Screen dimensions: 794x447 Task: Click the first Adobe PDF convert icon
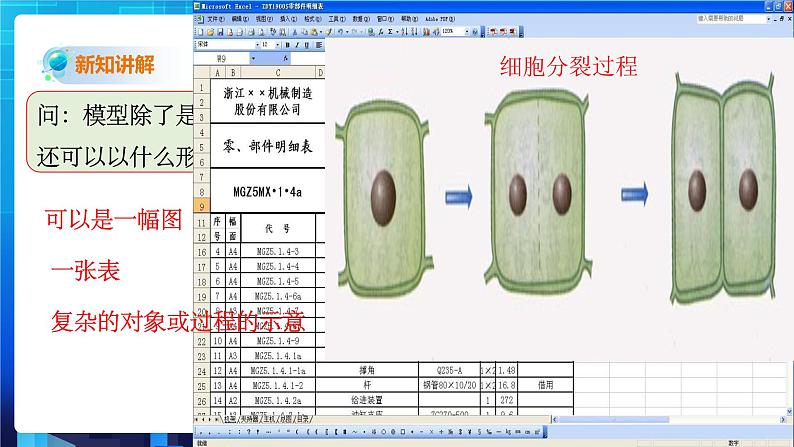493,32
